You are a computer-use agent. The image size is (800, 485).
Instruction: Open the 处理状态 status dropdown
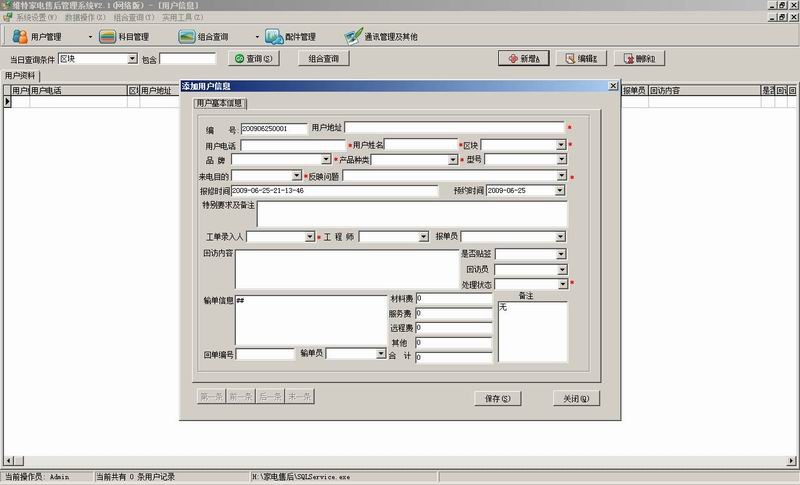561,285
